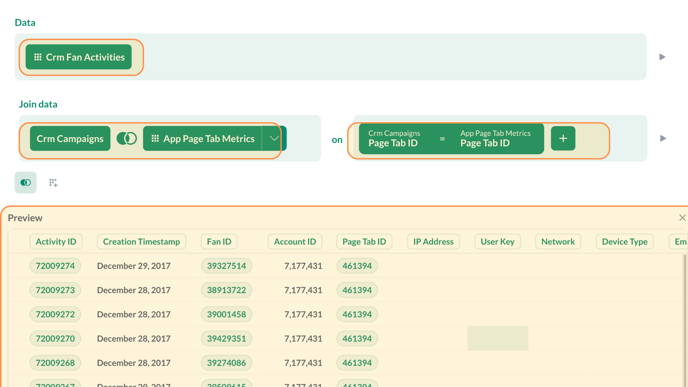
Task: Click the Crm Fan Activities data source button
Action: (x=79, y=57)
